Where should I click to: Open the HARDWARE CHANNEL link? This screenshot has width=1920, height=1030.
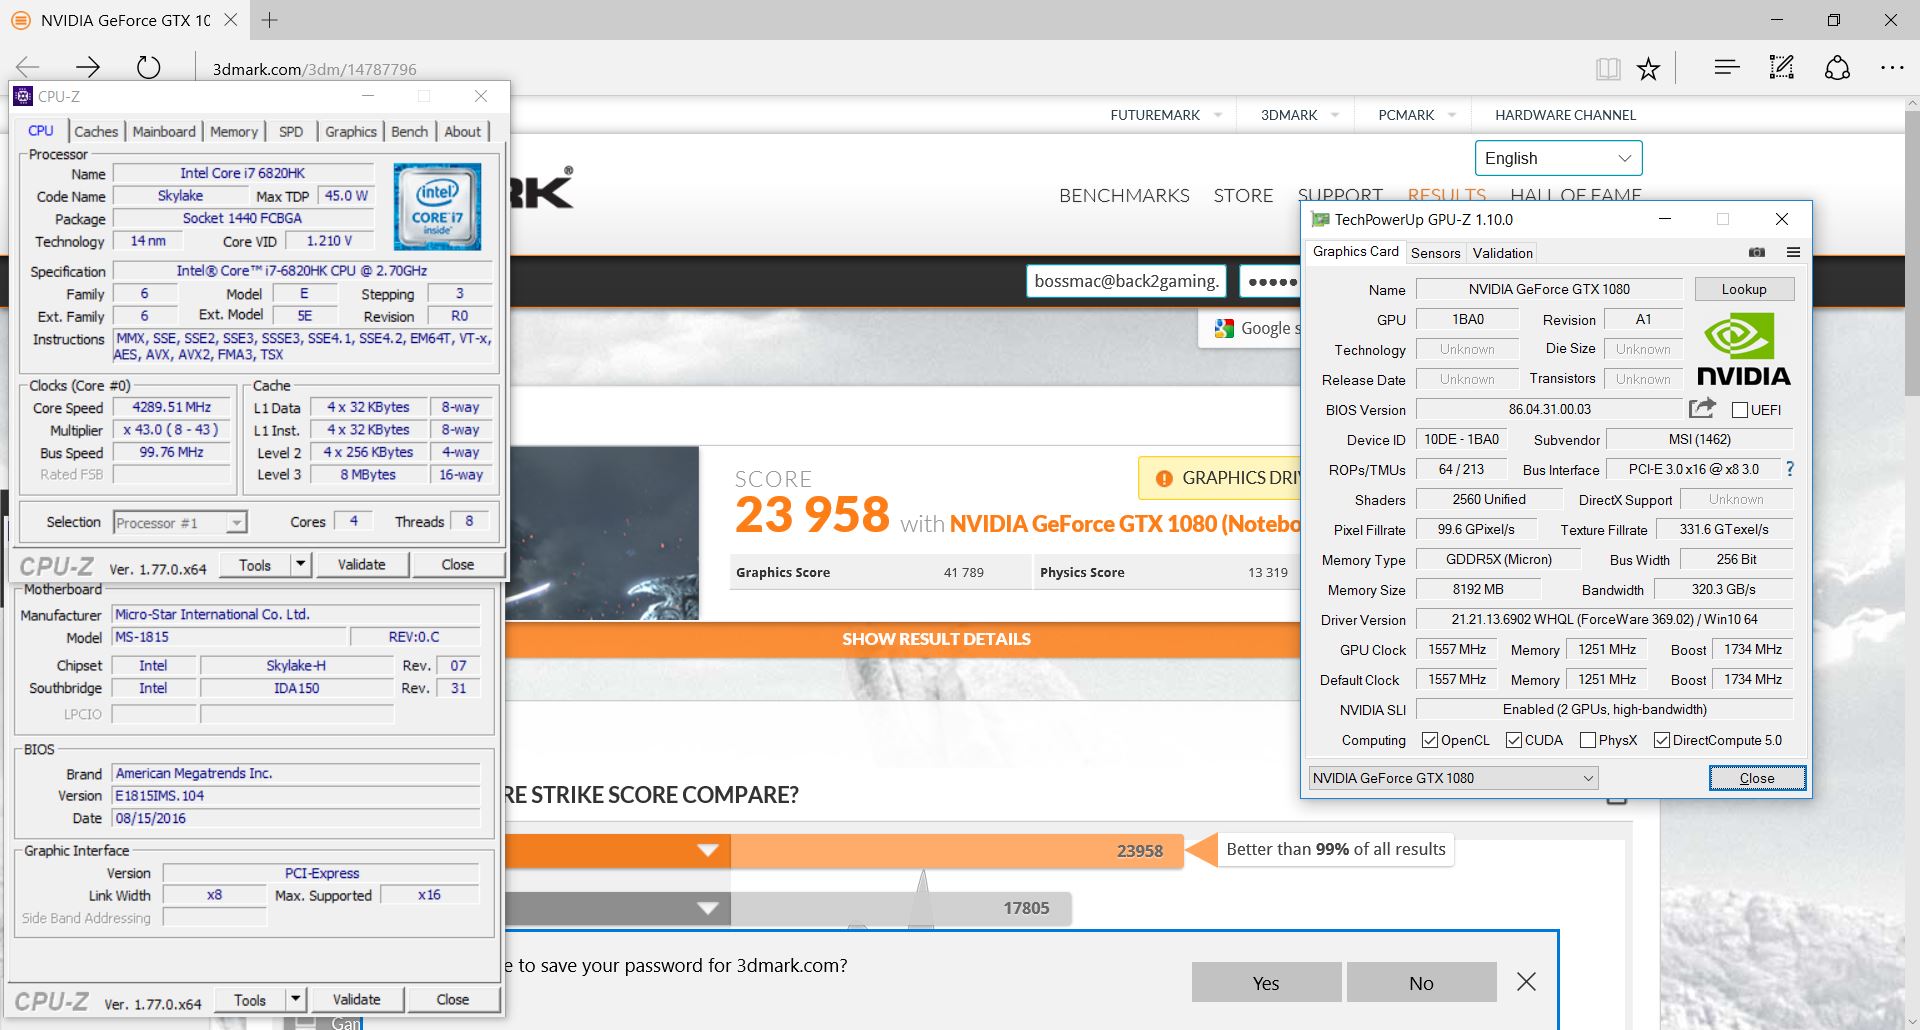tap(1565, 115)
